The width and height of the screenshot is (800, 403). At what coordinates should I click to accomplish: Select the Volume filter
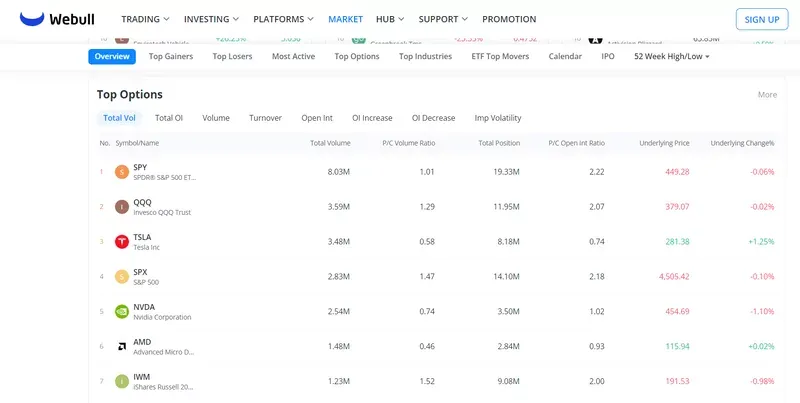point(216,118)
